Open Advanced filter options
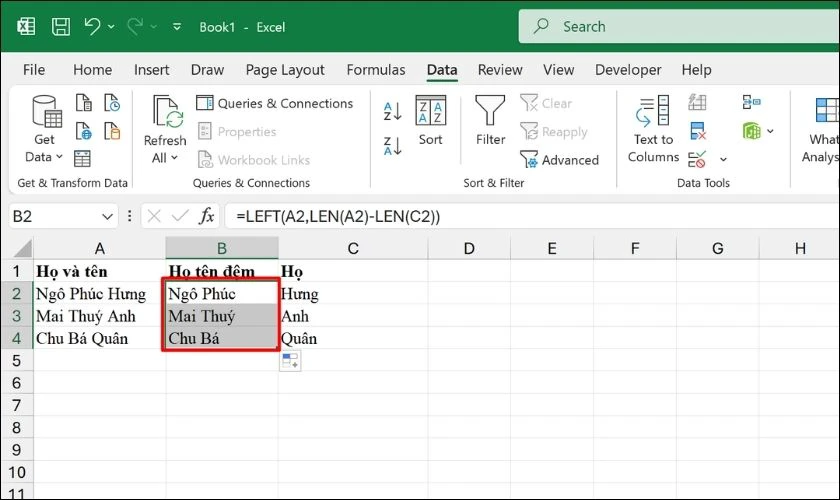 click(x=560, y=160)
